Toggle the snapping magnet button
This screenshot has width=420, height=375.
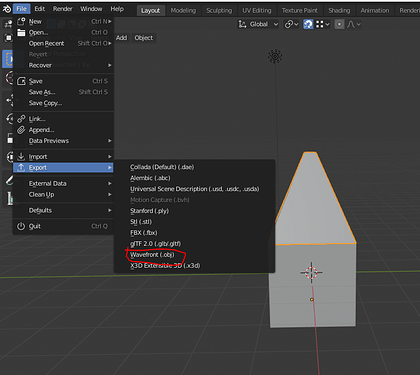(308, 24)
